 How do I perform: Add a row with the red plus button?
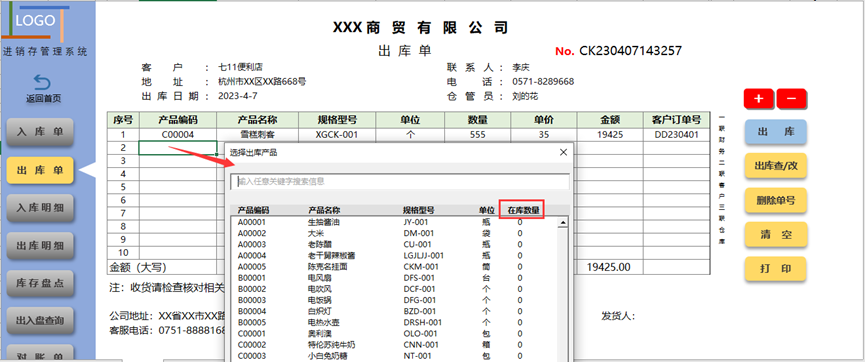759,99
